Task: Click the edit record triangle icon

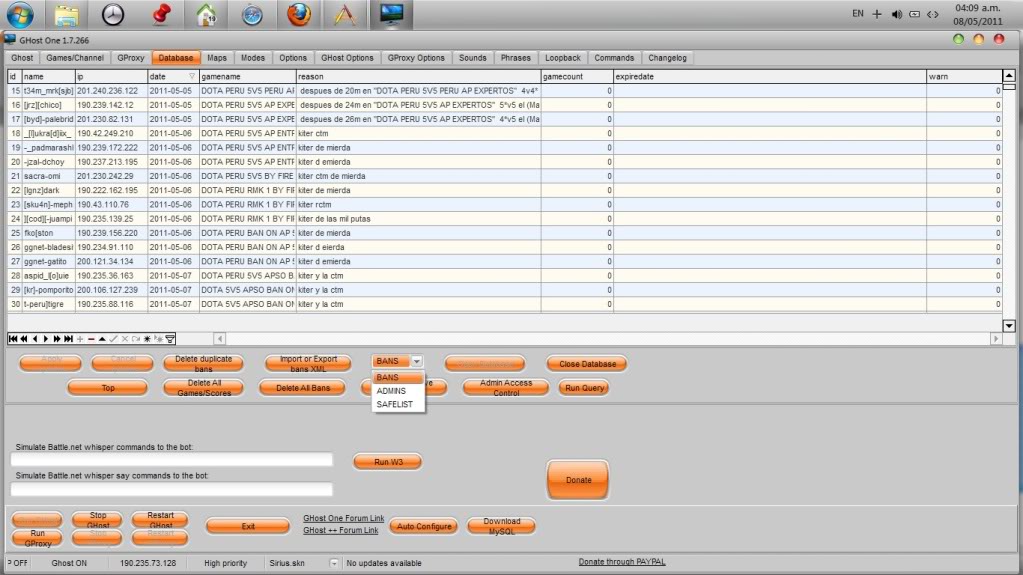Action: coord(102,339)
